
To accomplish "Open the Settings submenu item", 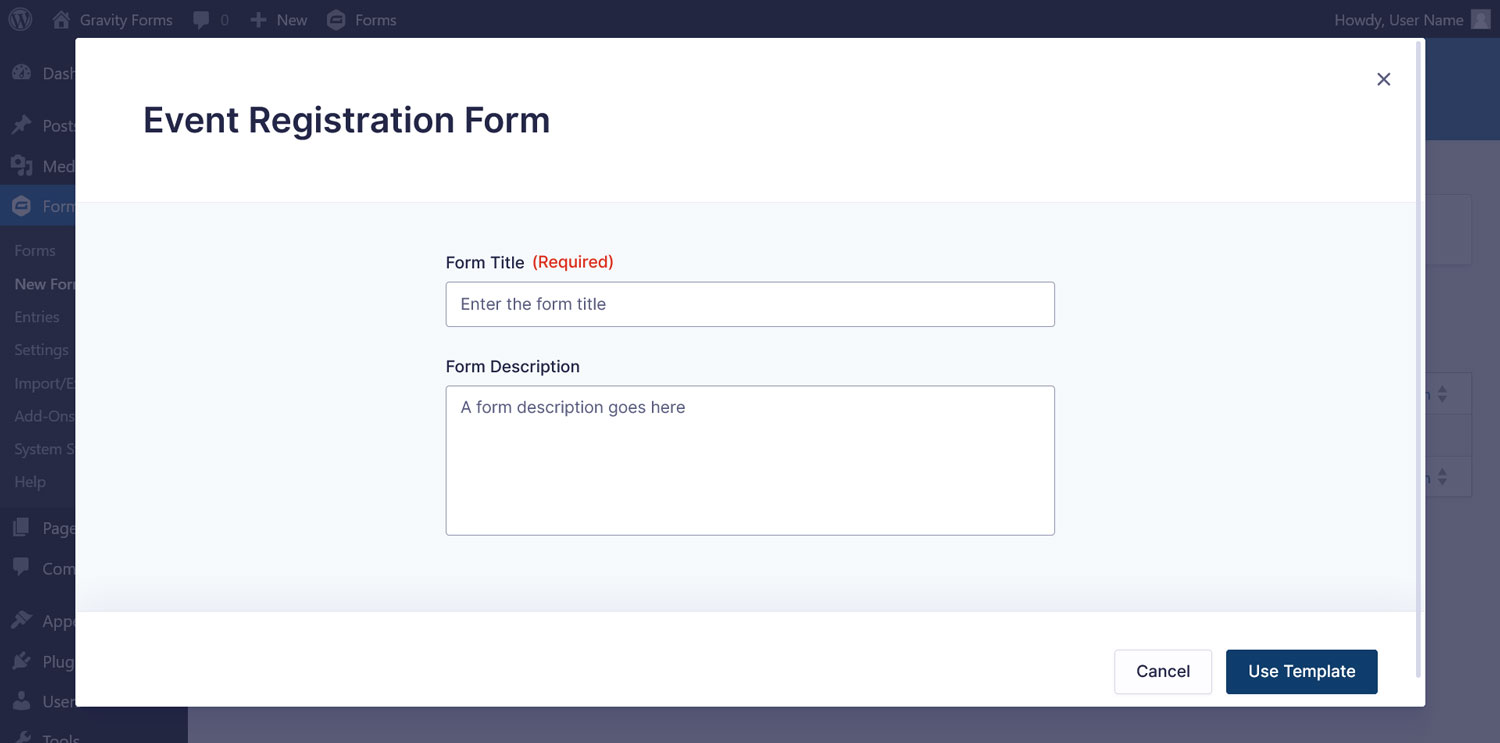I will (x=41, y=350).
